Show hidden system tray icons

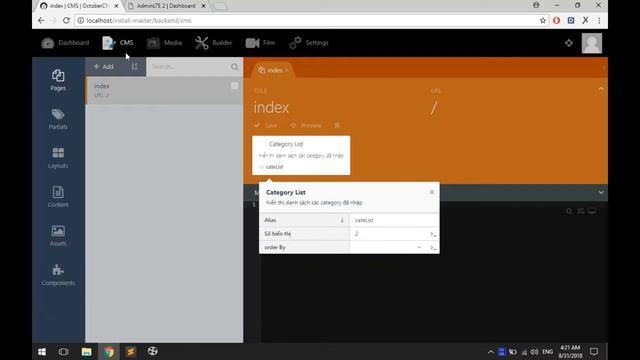coord(491,352)
